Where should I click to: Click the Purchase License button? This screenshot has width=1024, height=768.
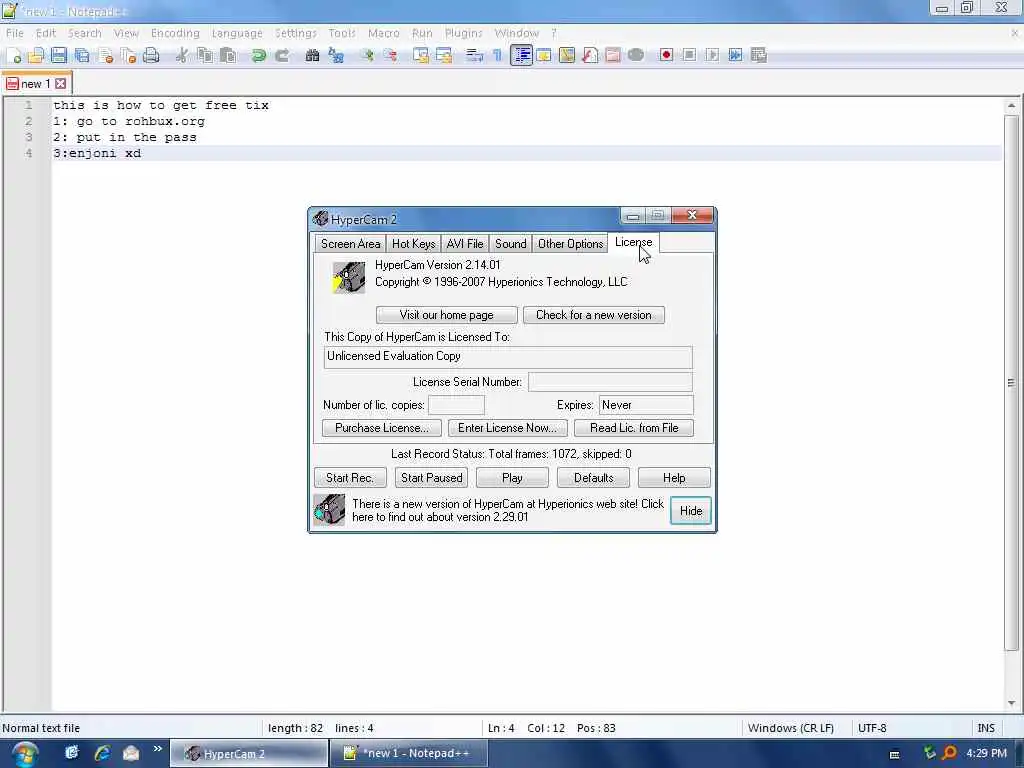[382, 428]
